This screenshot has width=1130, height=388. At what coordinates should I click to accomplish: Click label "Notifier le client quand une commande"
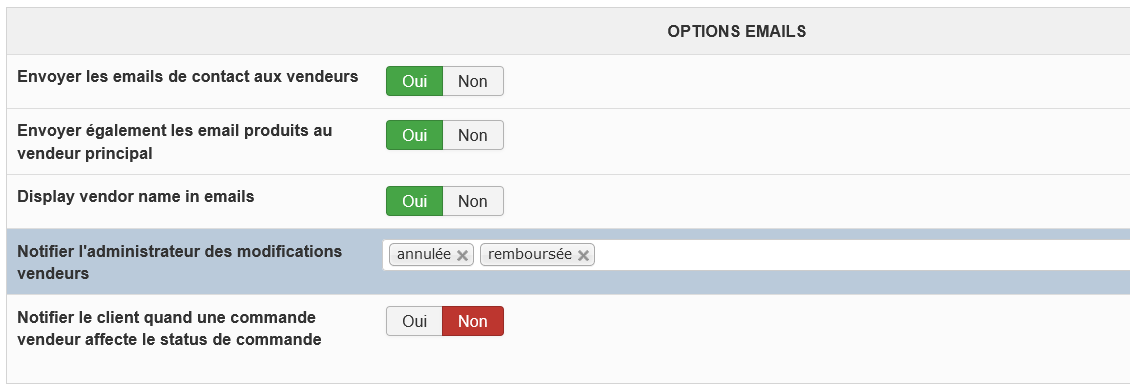pyautogui.click(x=166, y=317)
